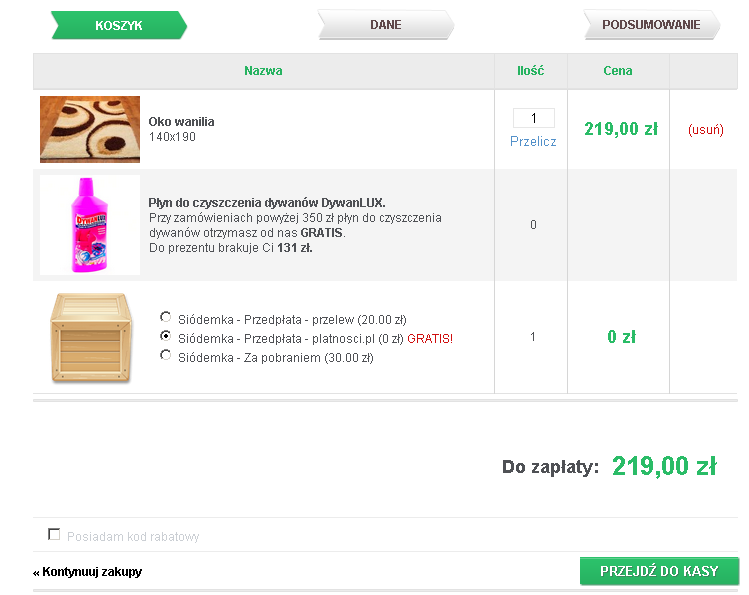The image size is (749, 595).
Task: Click the quantity input field for rug
Action: click(x=533, y=118)
